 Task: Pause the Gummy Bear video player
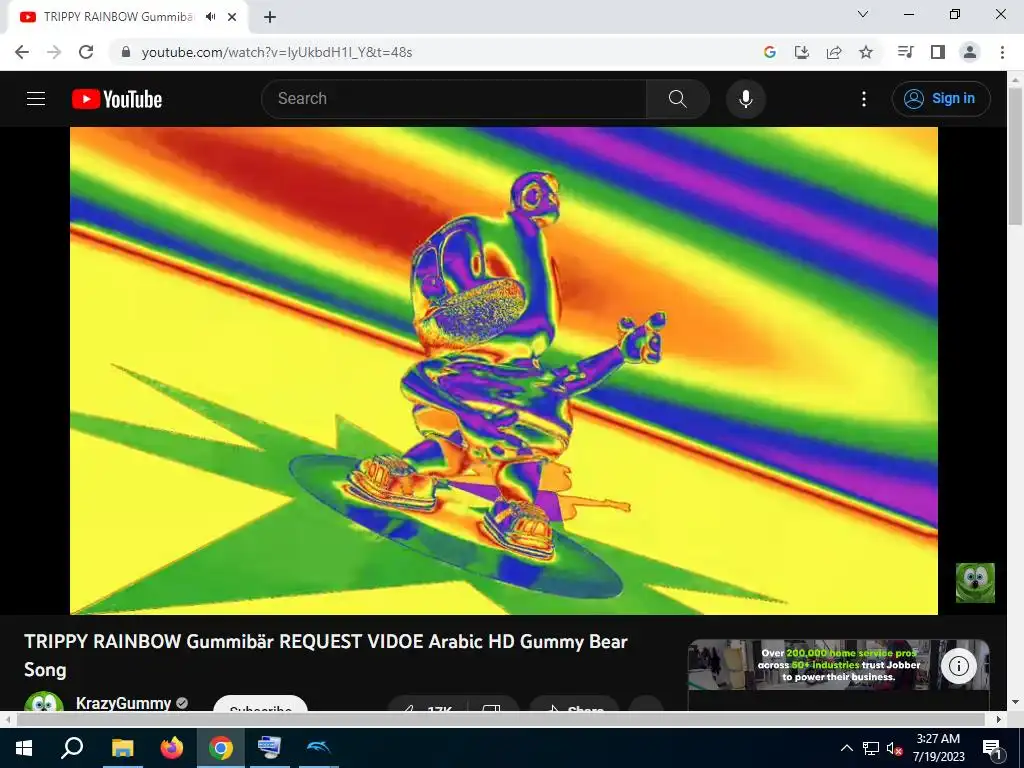coord(504,370)
